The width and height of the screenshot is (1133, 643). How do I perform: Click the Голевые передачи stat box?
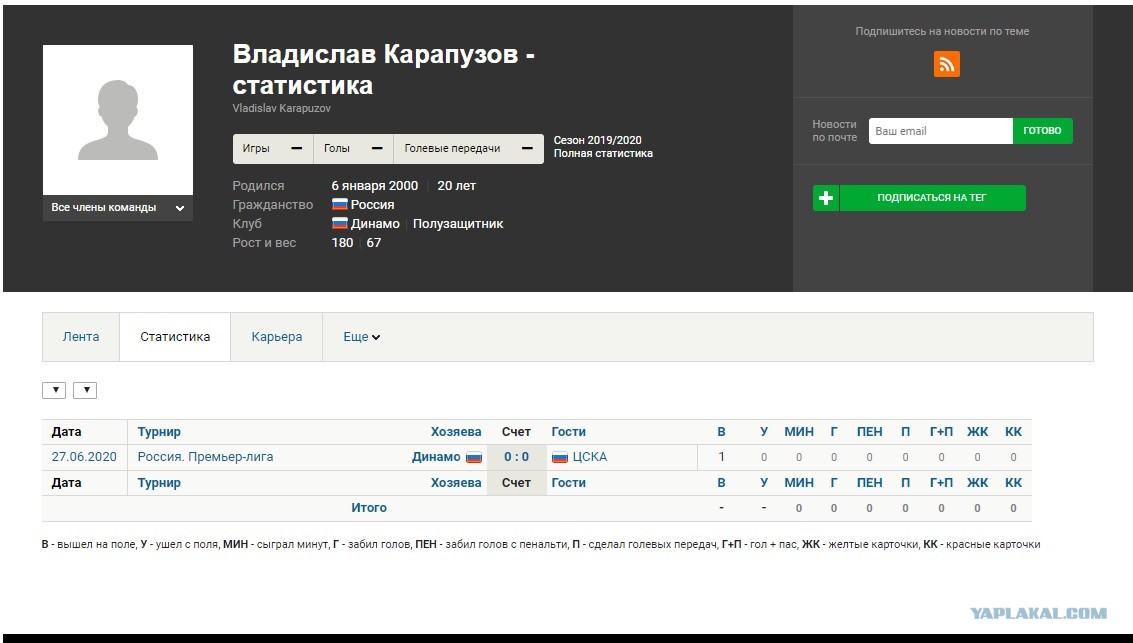(x=469, y=149)
